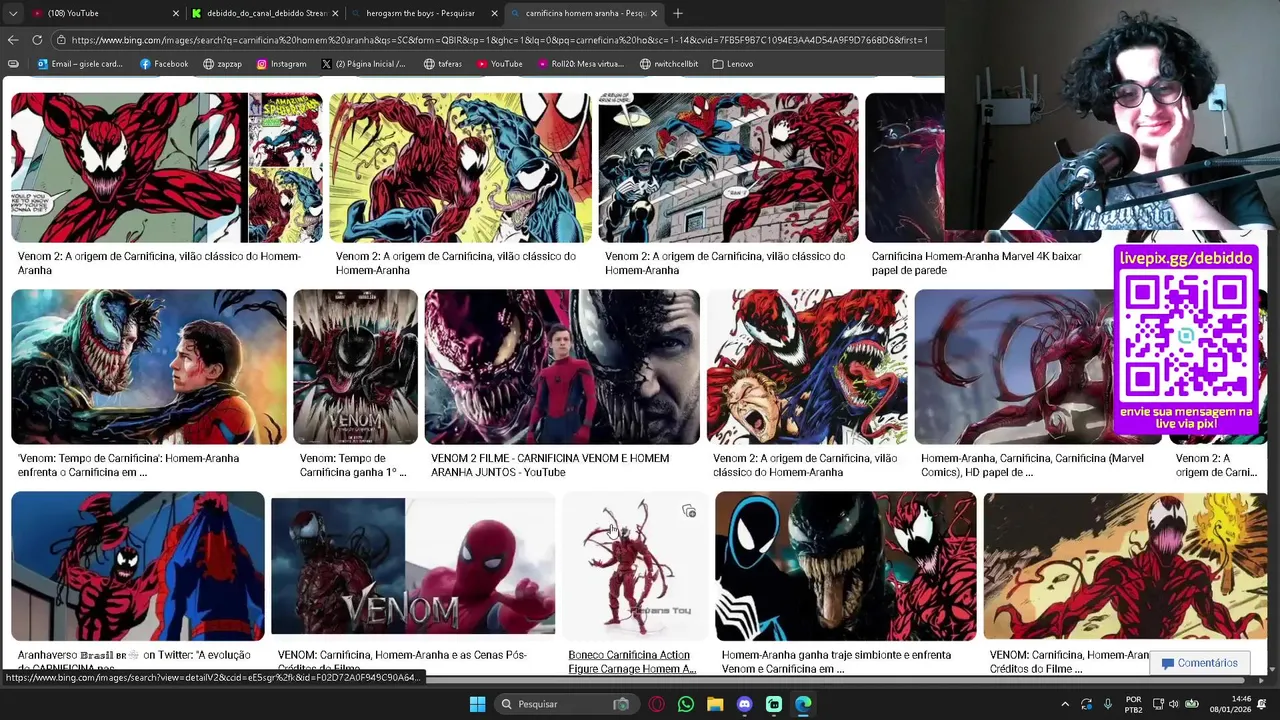
Task: Open the volume control in system tray
Action: (1174, 704)
